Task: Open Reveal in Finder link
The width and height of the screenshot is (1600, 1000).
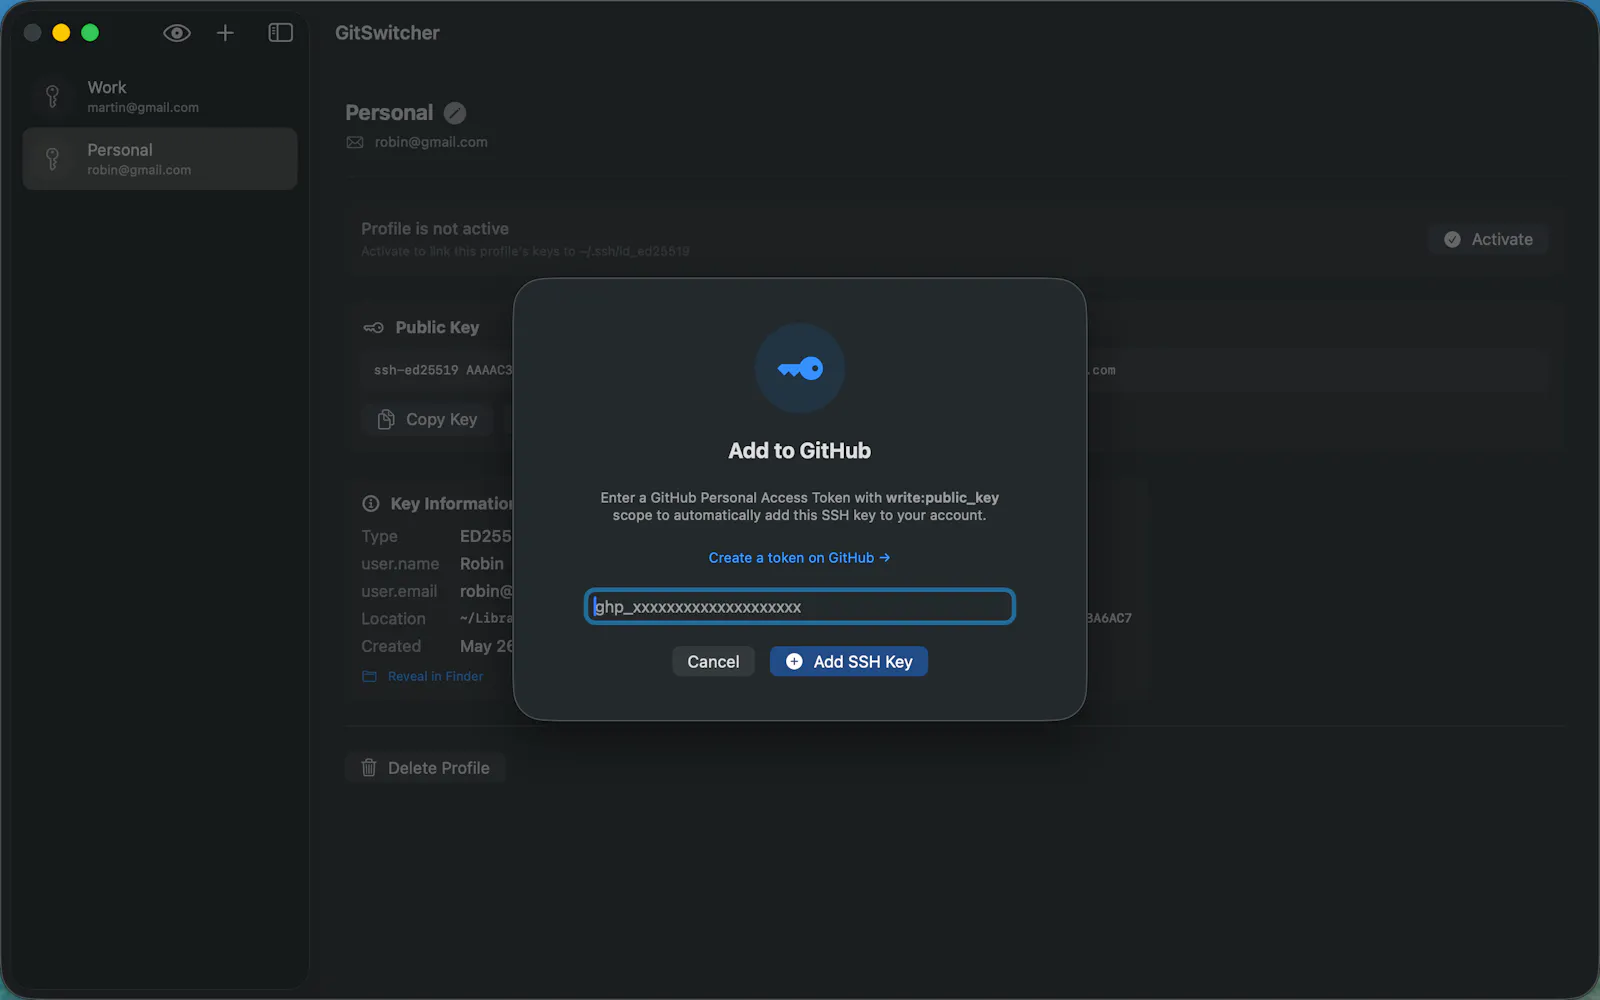Action: point(435,677)
